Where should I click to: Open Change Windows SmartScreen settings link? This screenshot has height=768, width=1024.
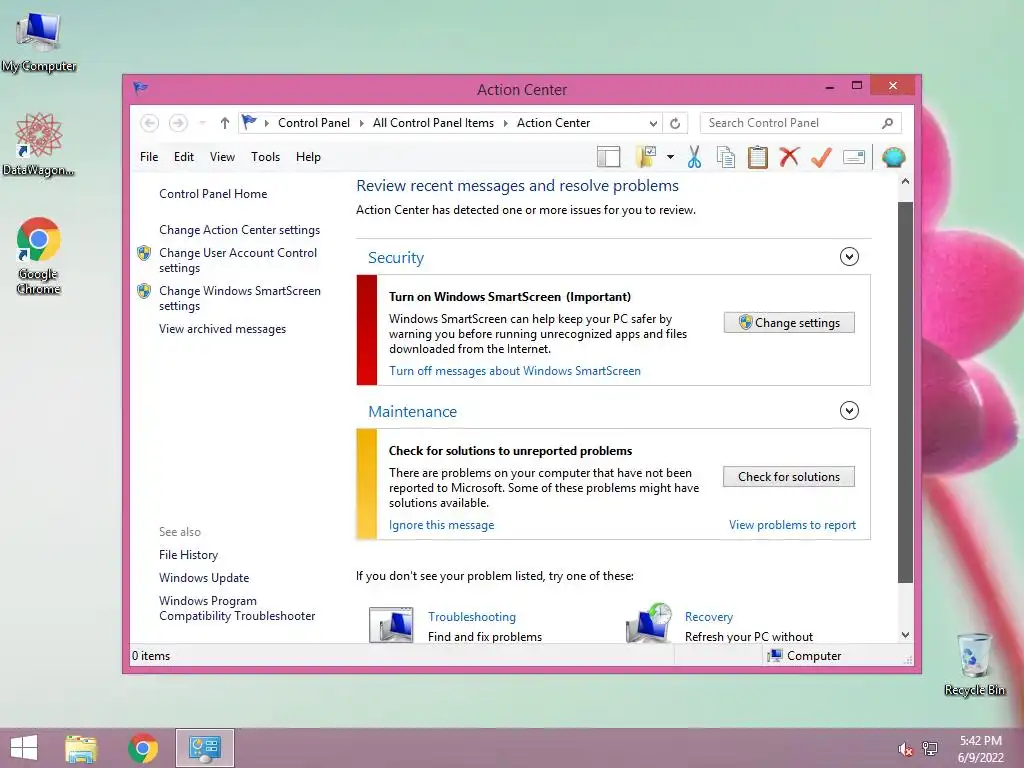click(240, 298)
